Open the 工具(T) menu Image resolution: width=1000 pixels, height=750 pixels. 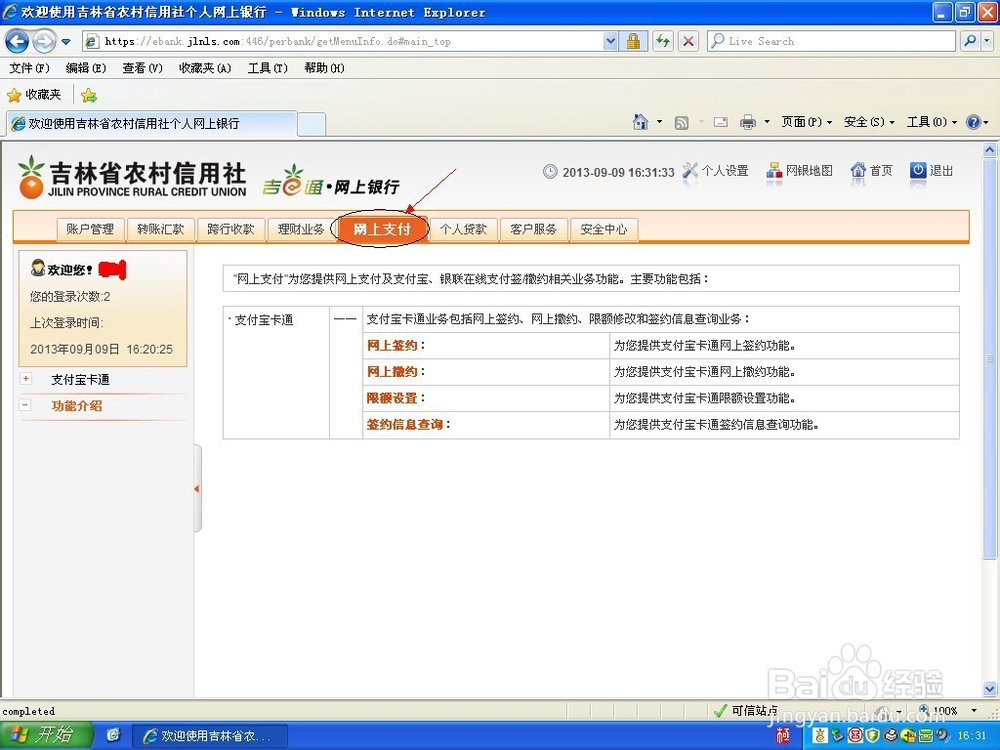(x=267, y=68)
